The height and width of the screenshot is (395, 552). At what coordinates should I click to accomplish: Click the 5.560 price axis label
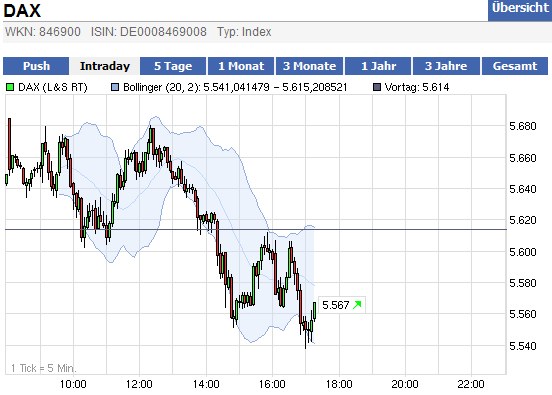[523, 314]
